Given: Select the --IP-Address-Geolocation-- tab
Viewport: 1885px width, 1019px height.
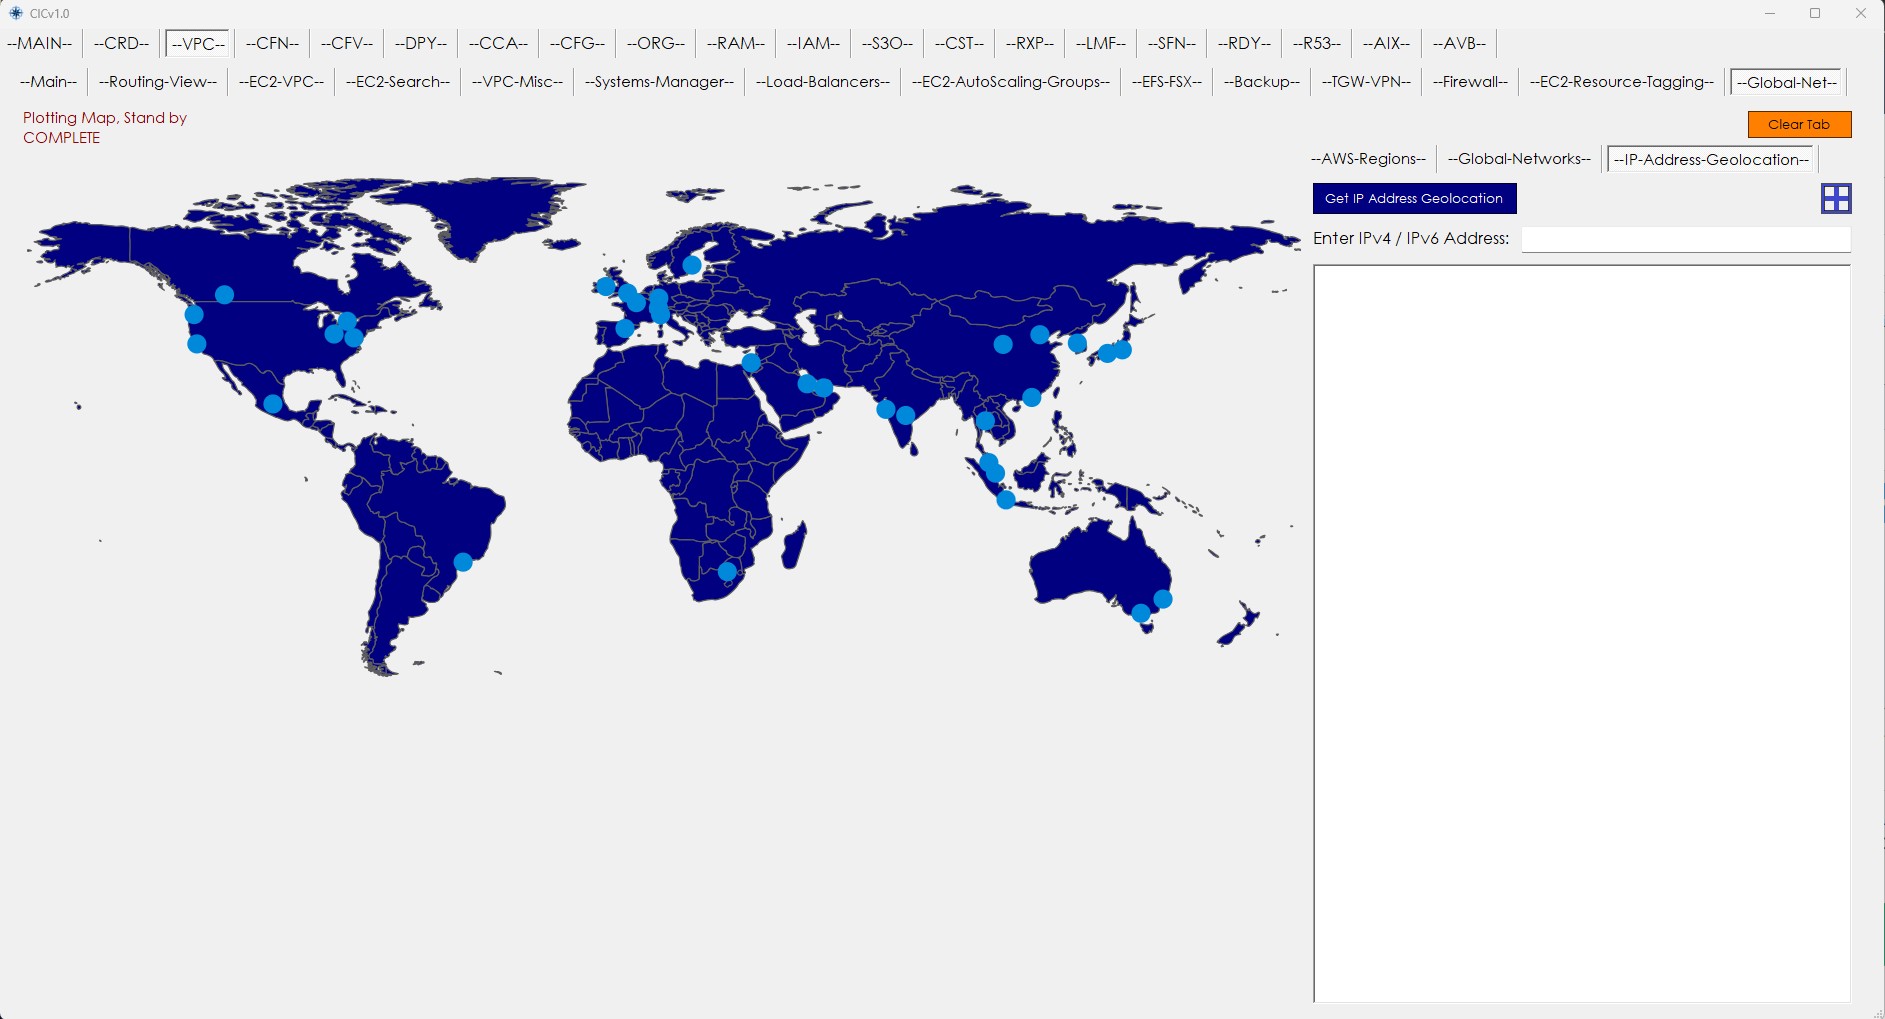Looking at the screenshot, I should pos(1711,159).
